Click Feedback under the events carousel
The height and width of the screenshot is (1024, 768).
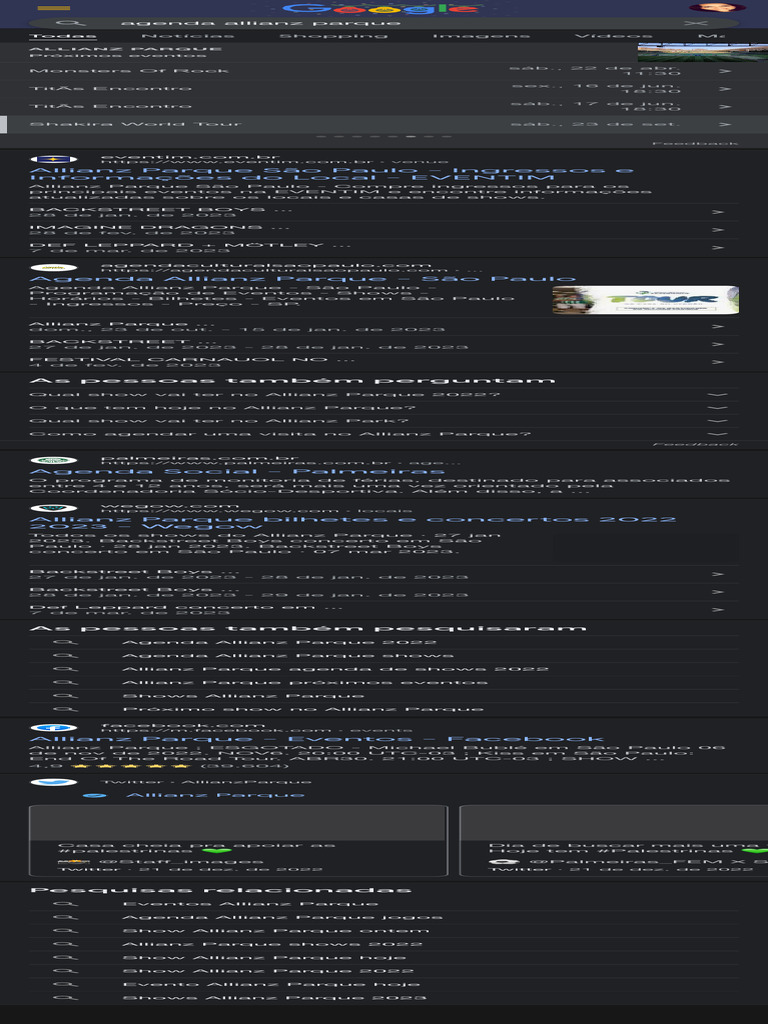click(x=695, y=143)
